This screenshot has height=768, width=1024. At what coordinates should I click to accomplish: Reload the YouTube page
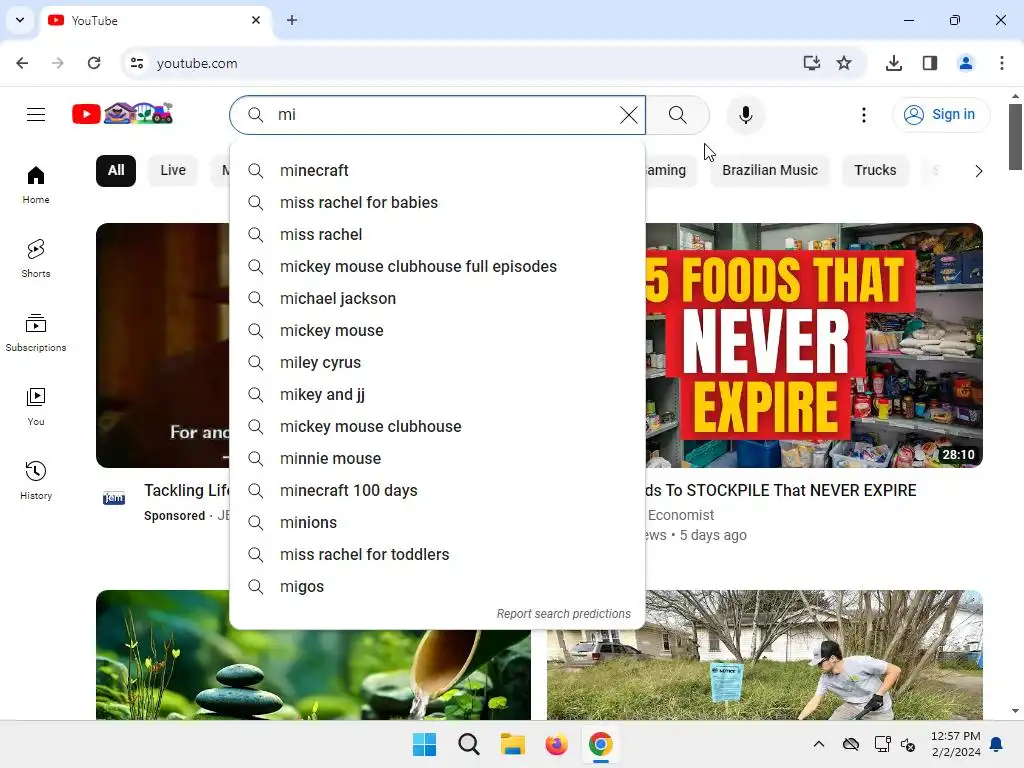(x=94, y=63)
